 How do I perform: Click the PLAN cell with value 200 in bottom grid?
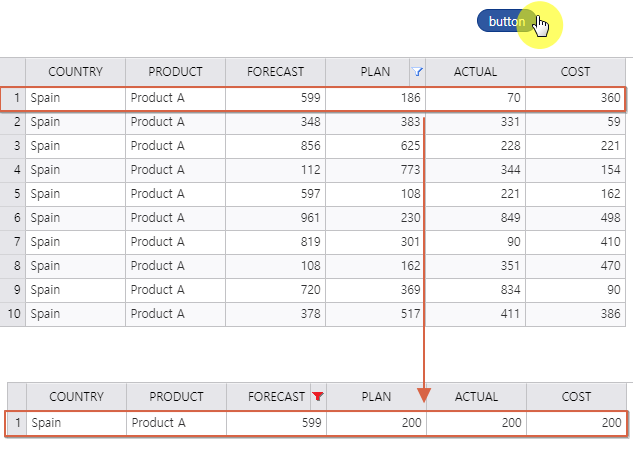point(376,423)
